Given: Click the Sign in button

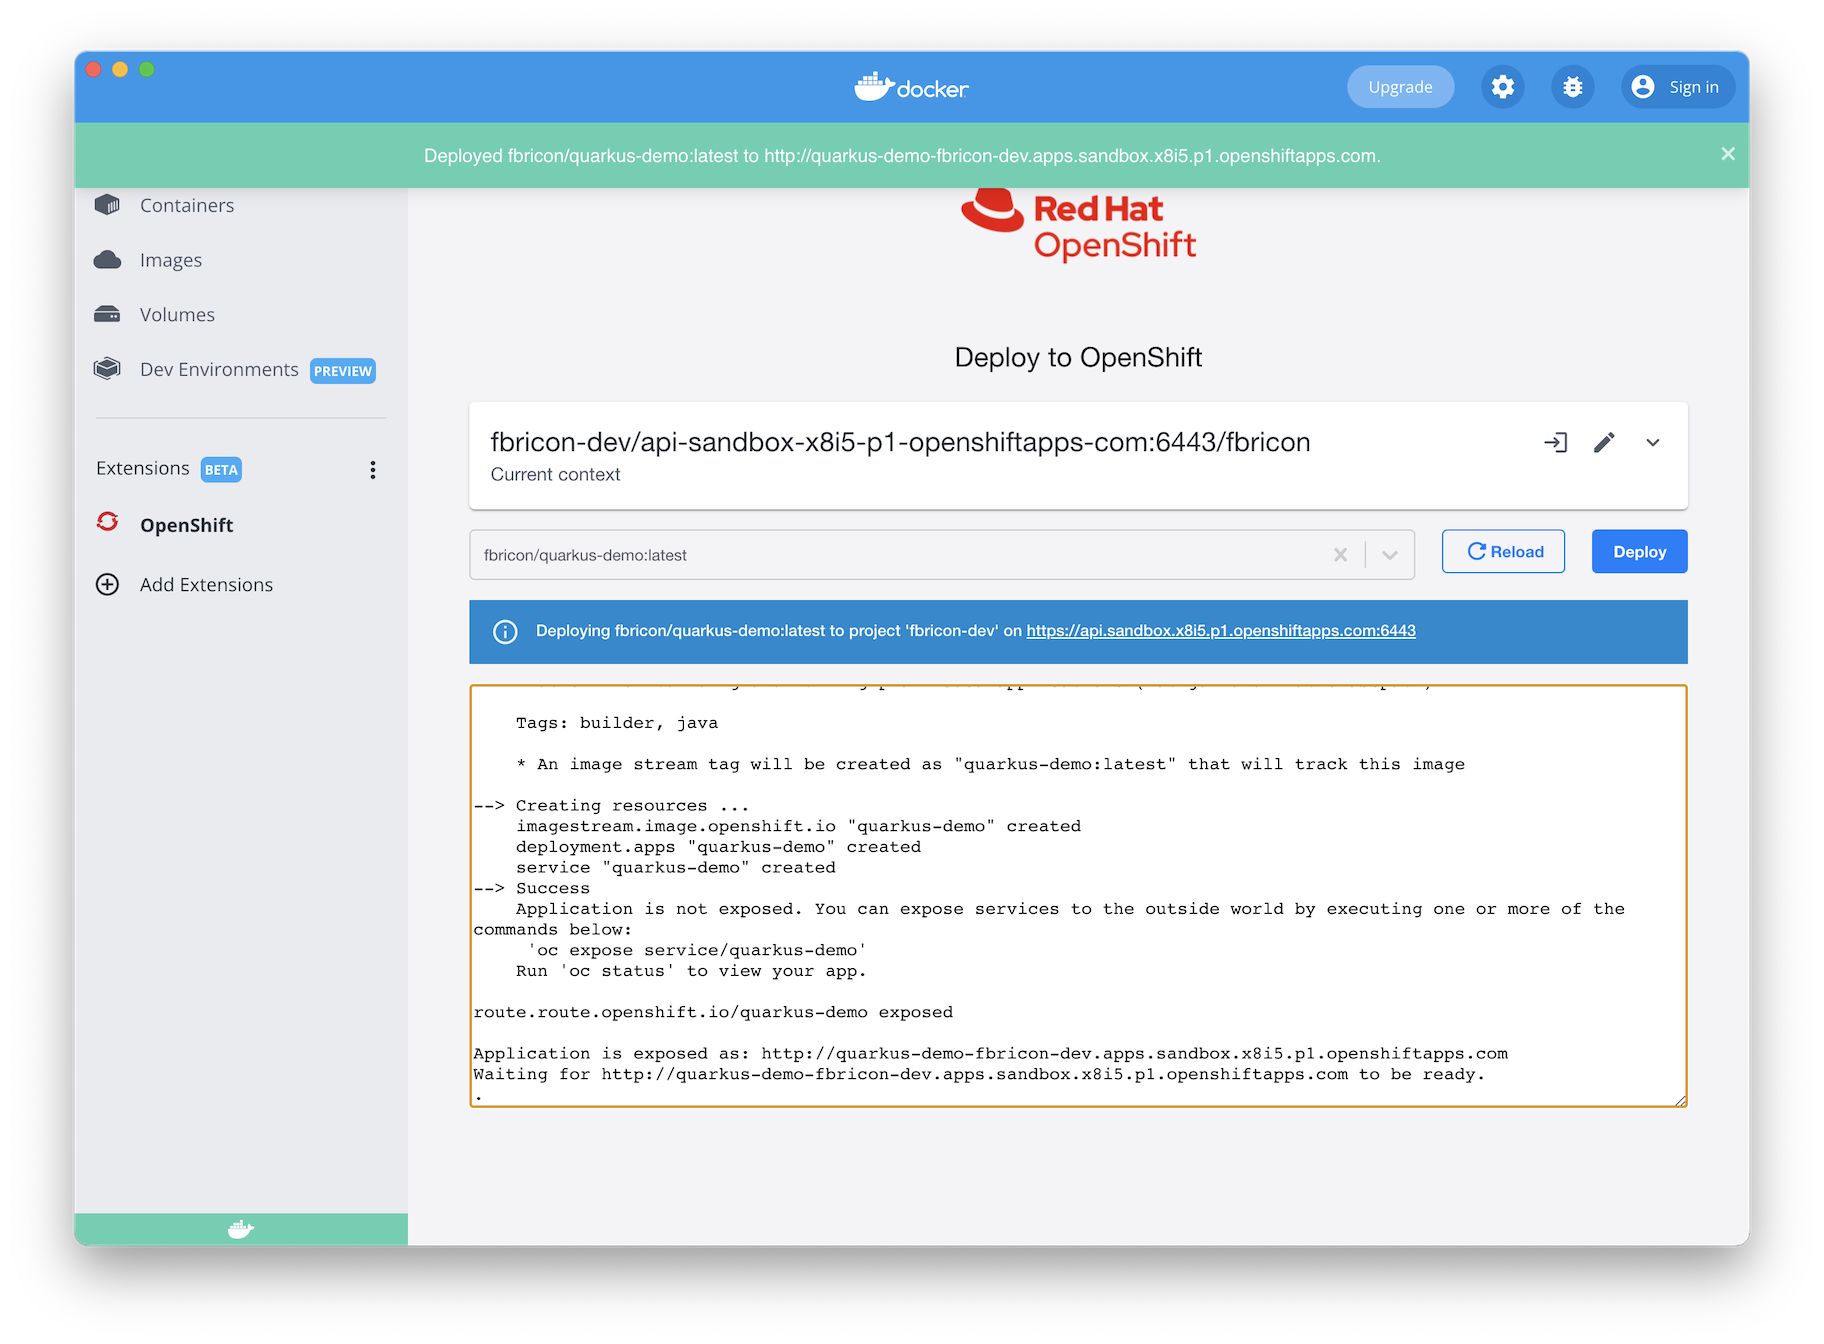Looking at the screenshot, I should tap(1677, 87).
